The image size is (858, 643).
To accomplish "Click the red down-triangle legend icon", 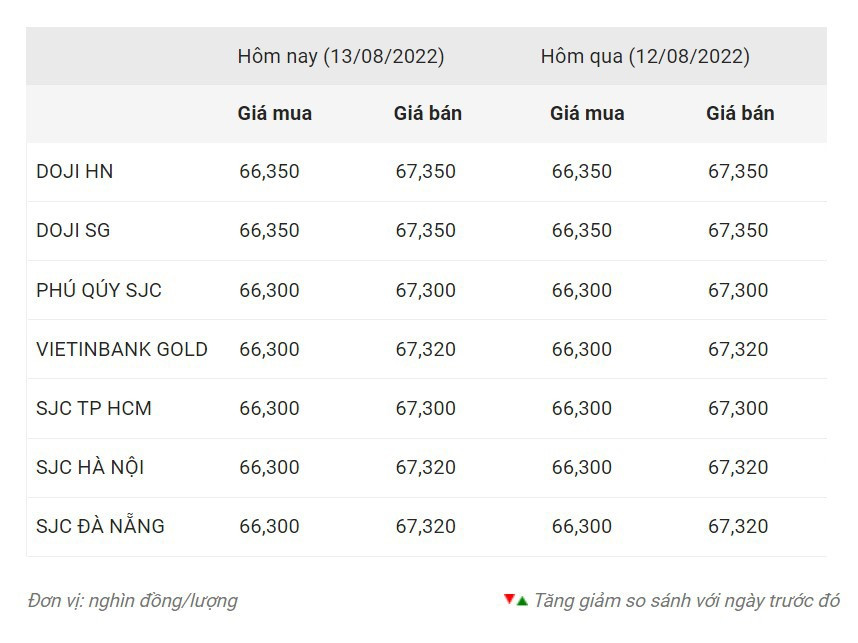I will tap(509, 600).
